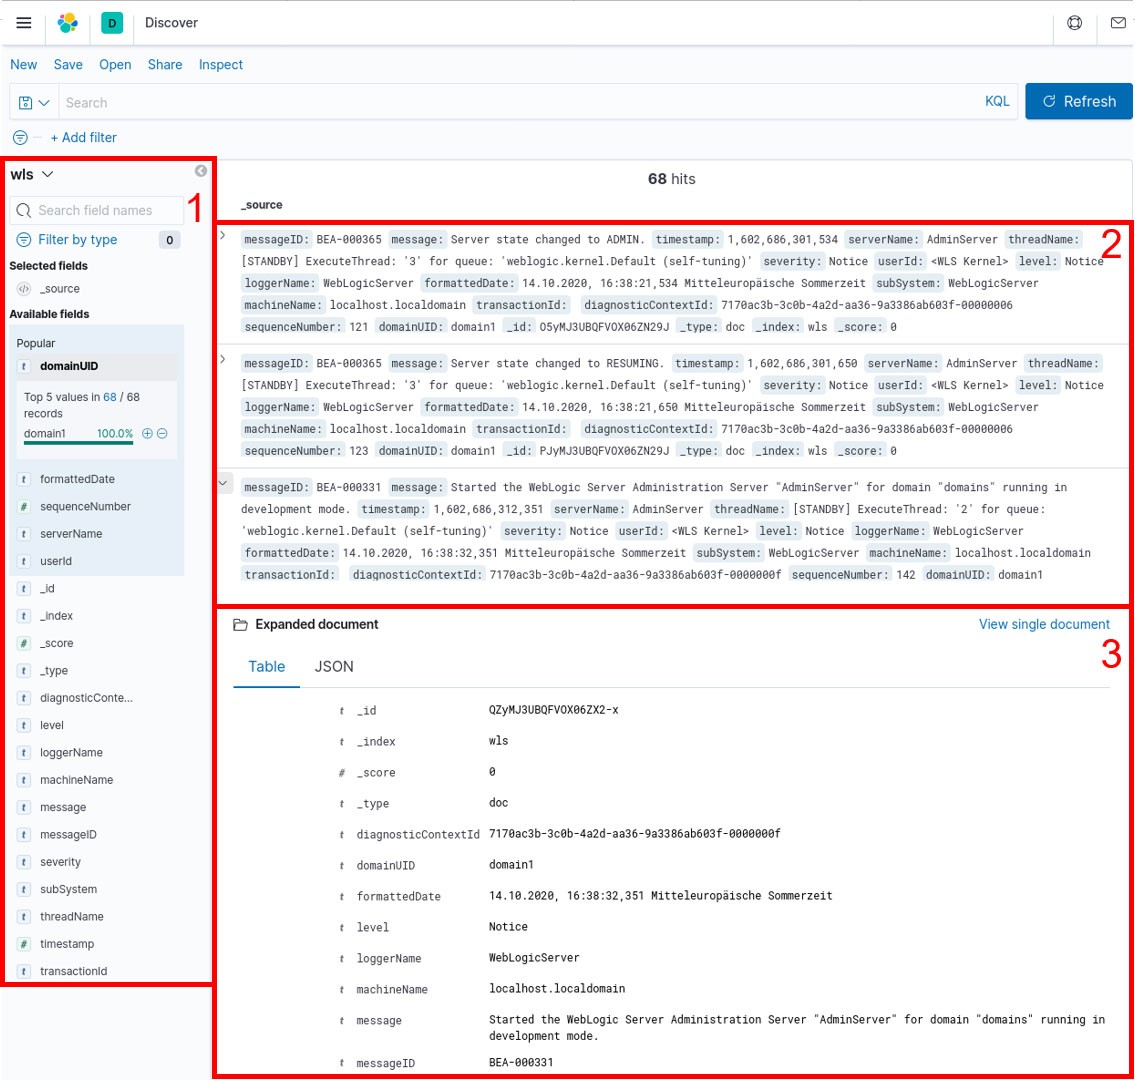Screen dimensions: 1135x1080
Task: Click the Discover breadcrumb title
Action: (x=172, y=22)
